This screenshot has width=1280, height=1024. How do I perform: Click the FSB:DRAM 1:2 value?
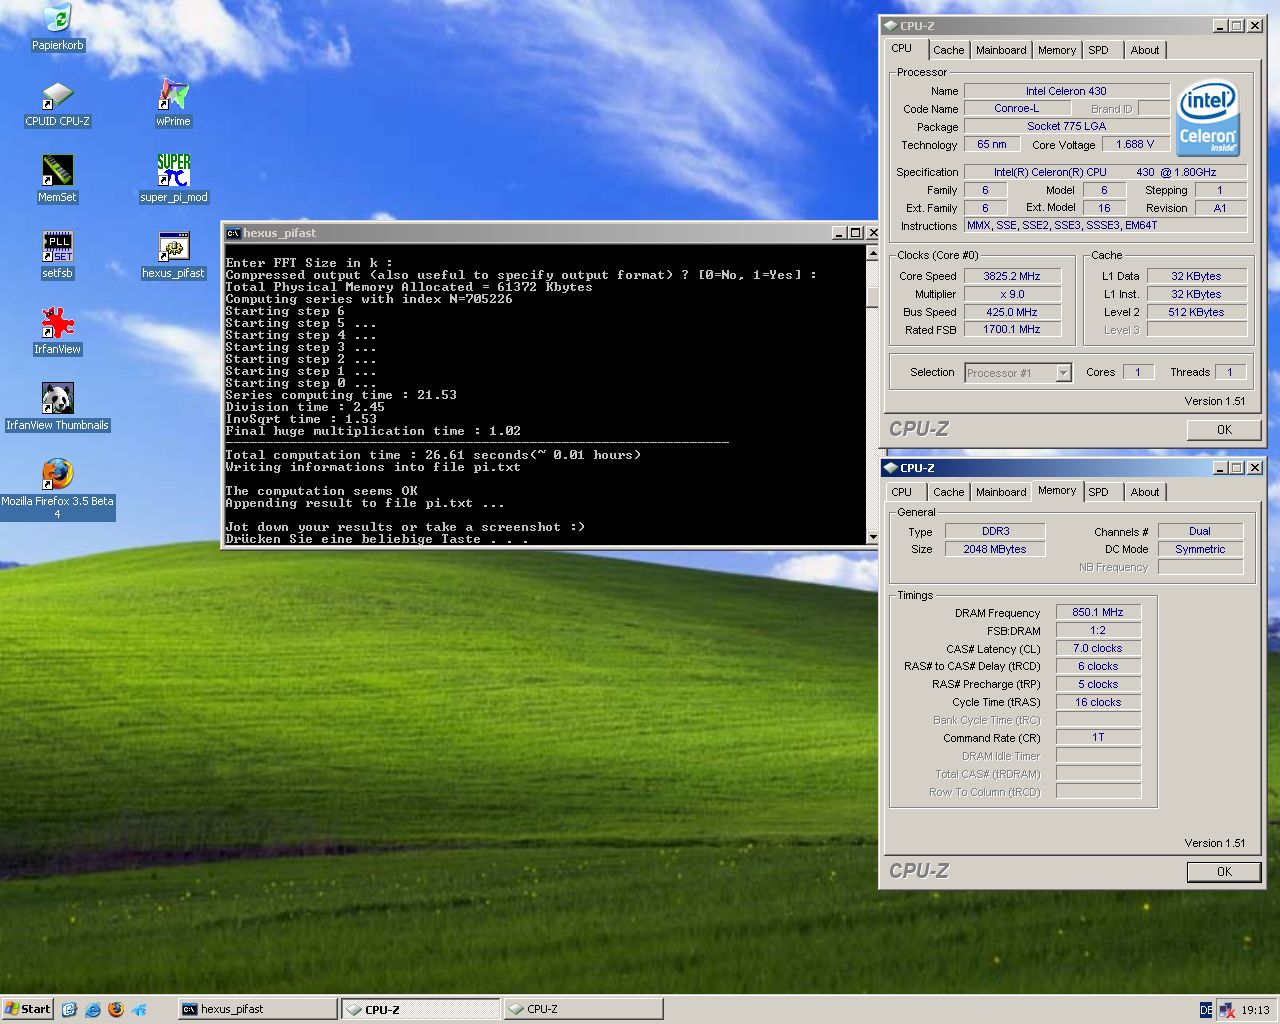click(1098, 630)
